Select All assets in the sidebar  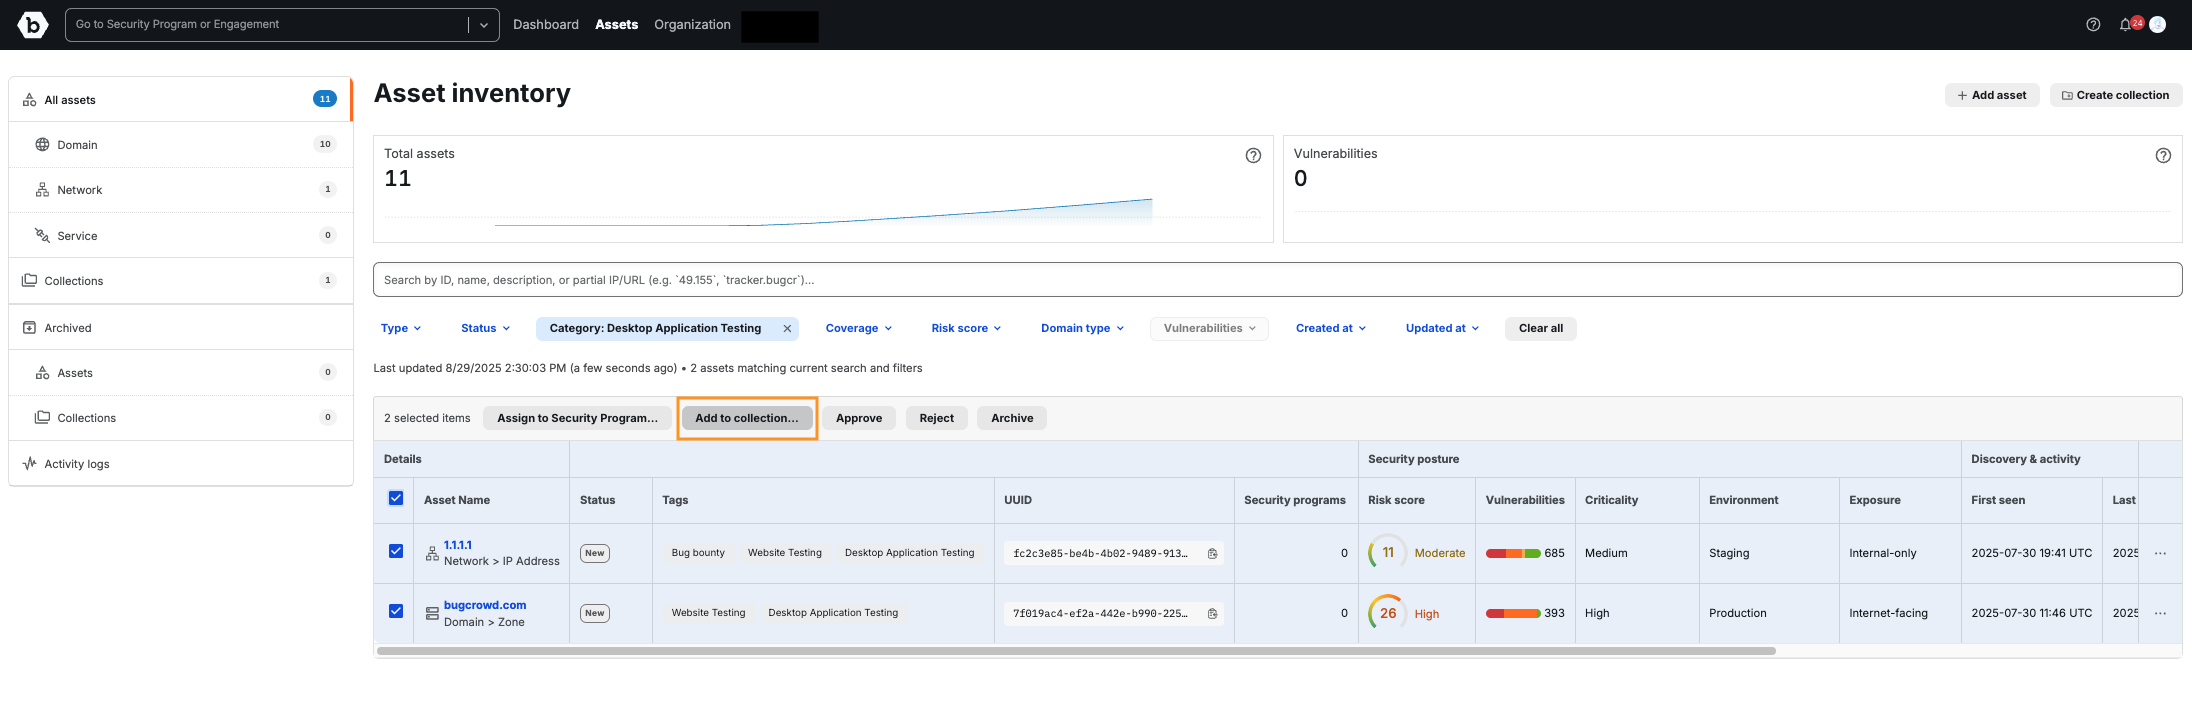pos(180,100)
